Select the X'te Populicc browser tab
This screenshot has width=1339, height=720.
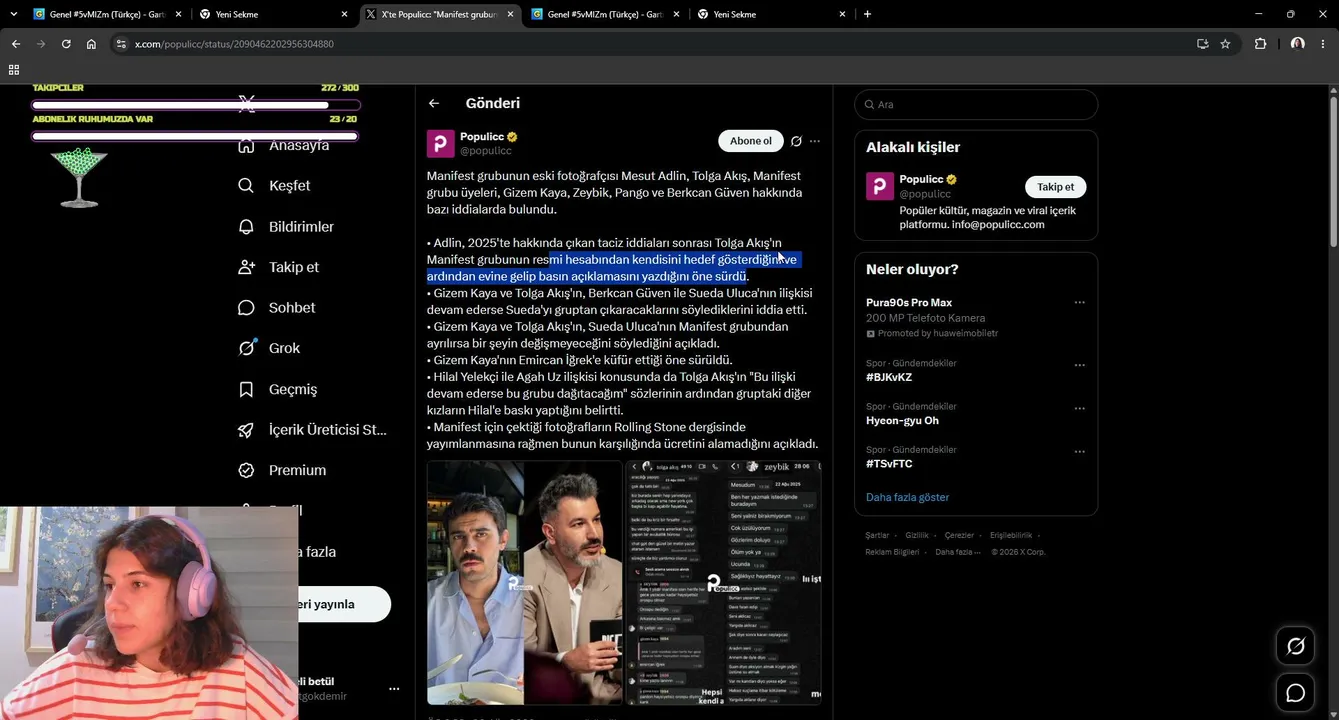tap(439, 14)
